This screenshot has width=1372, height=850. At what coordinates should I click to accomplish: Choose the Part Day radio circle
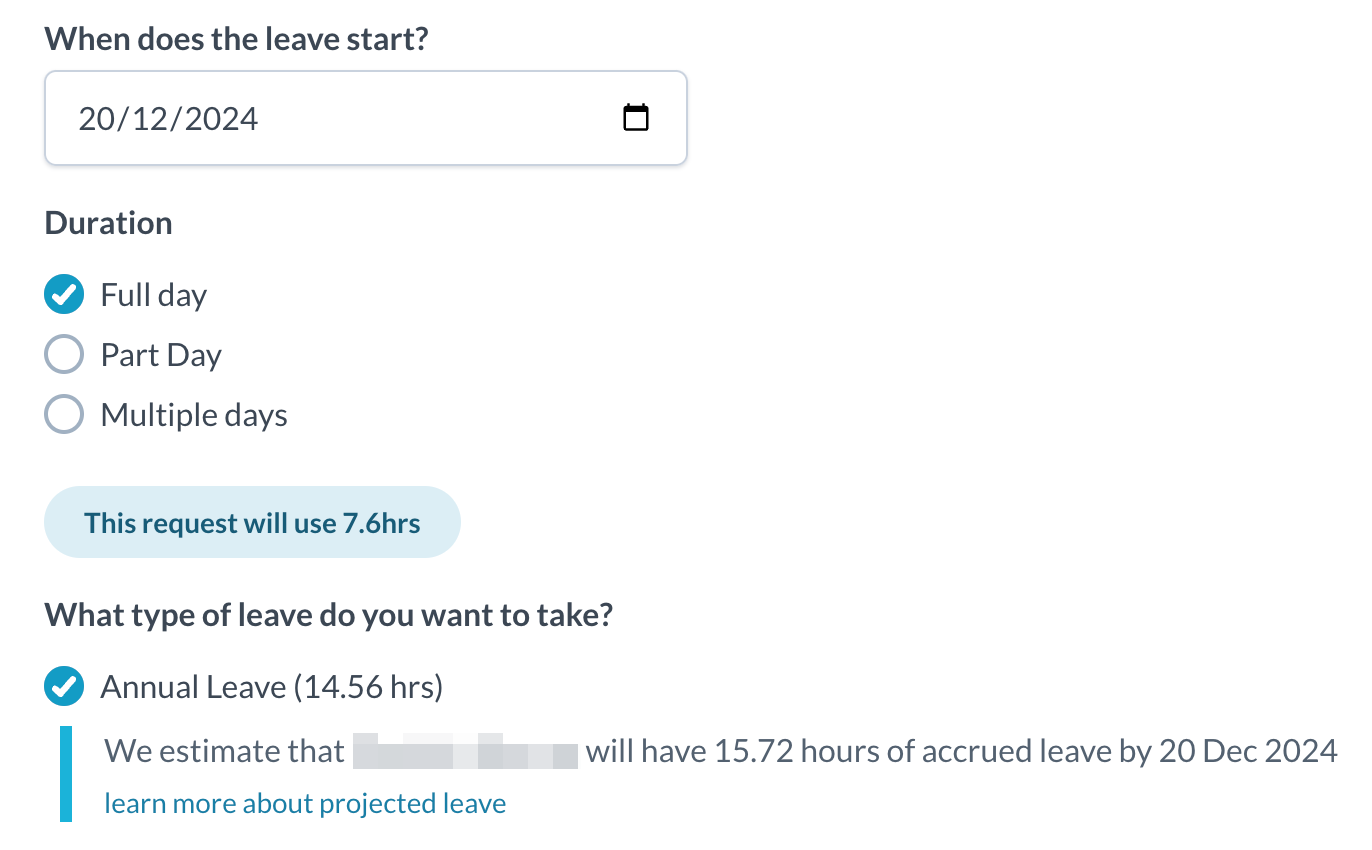coord(64,355)
